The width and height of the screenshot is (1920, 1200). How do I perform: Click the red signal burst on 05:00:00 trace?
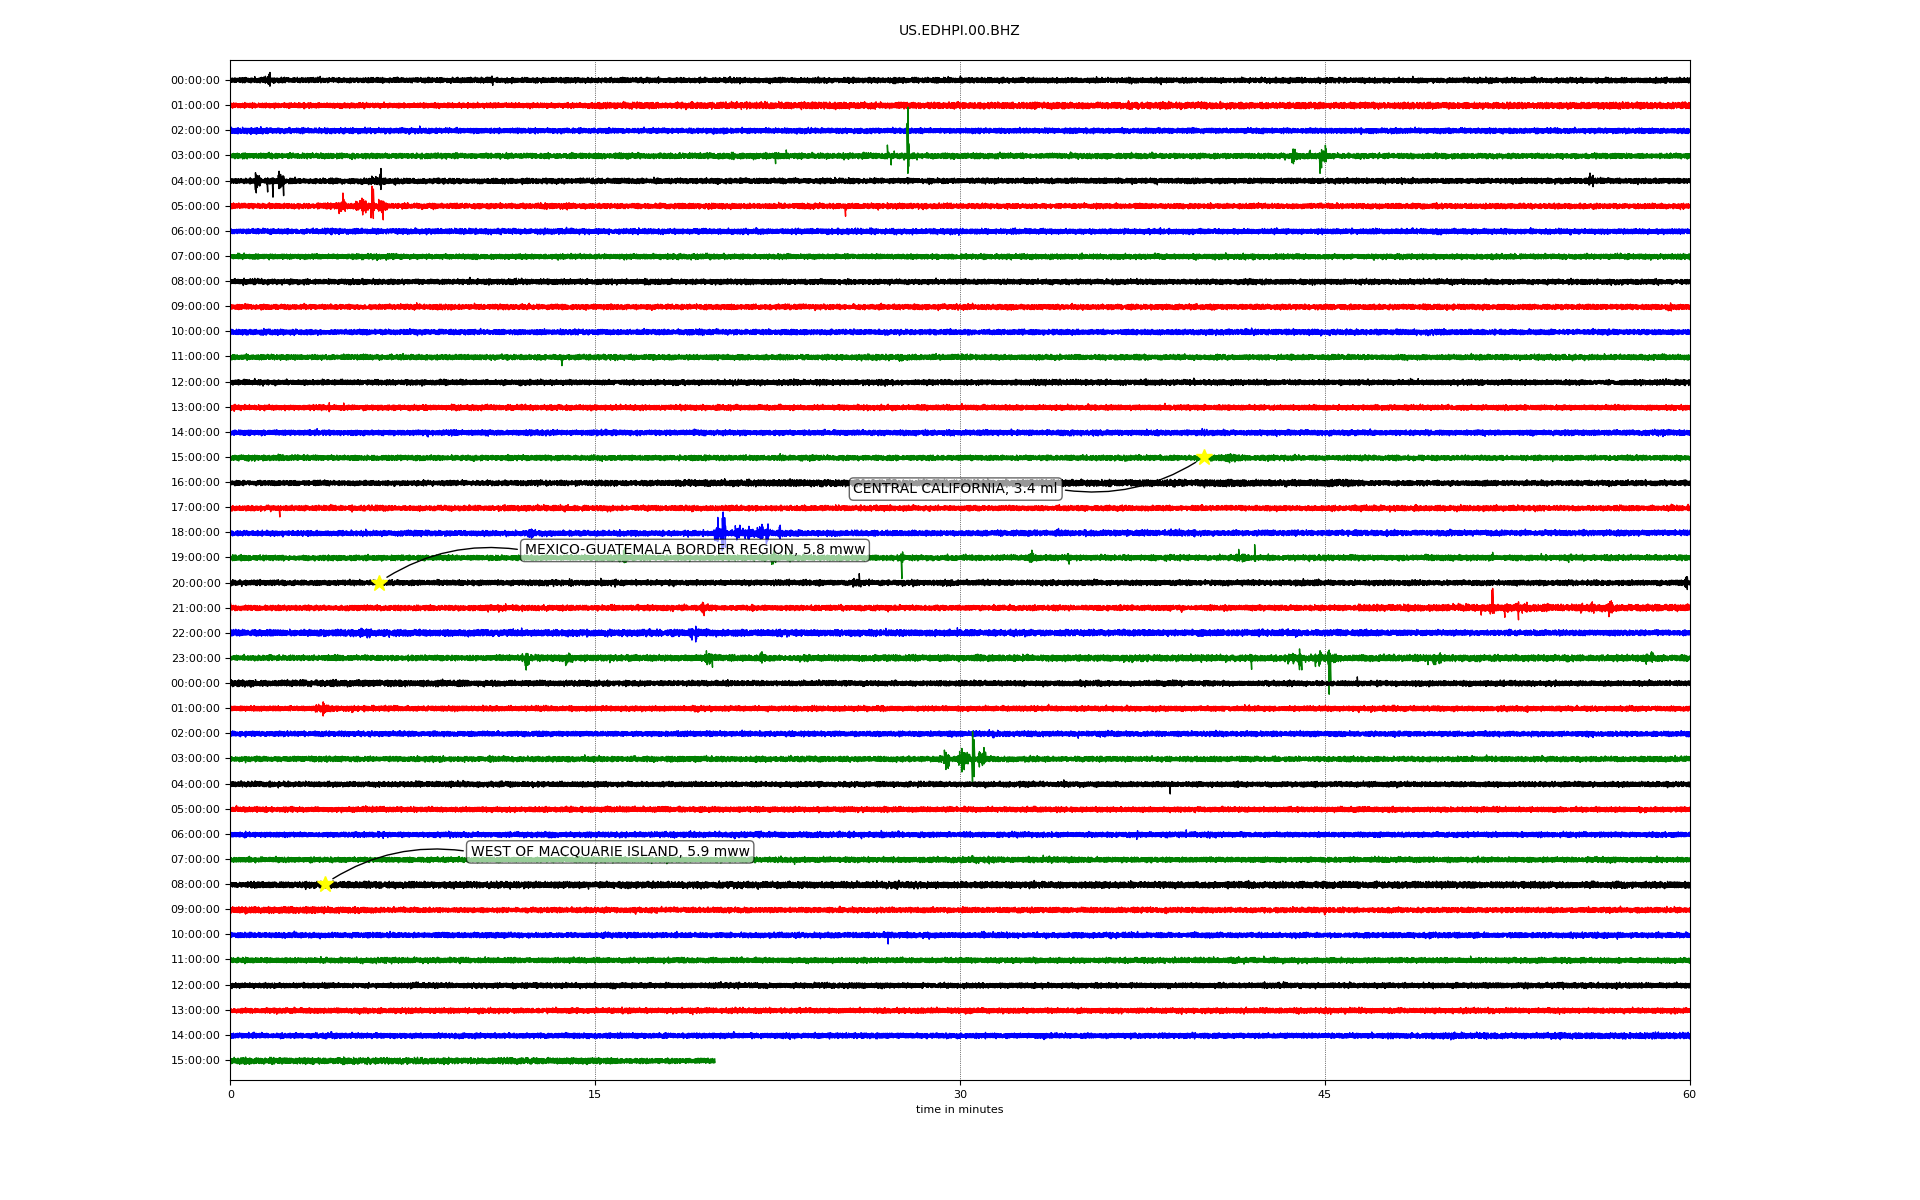371,205
